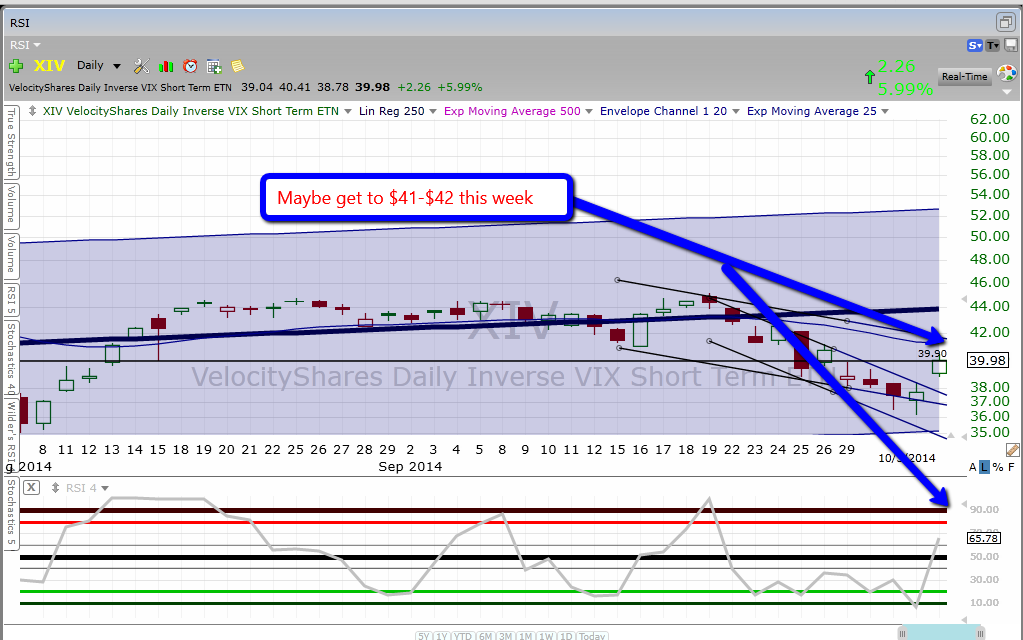Click the right grip of the time scrollbar
1023x640 pixels.
(980, 633)
